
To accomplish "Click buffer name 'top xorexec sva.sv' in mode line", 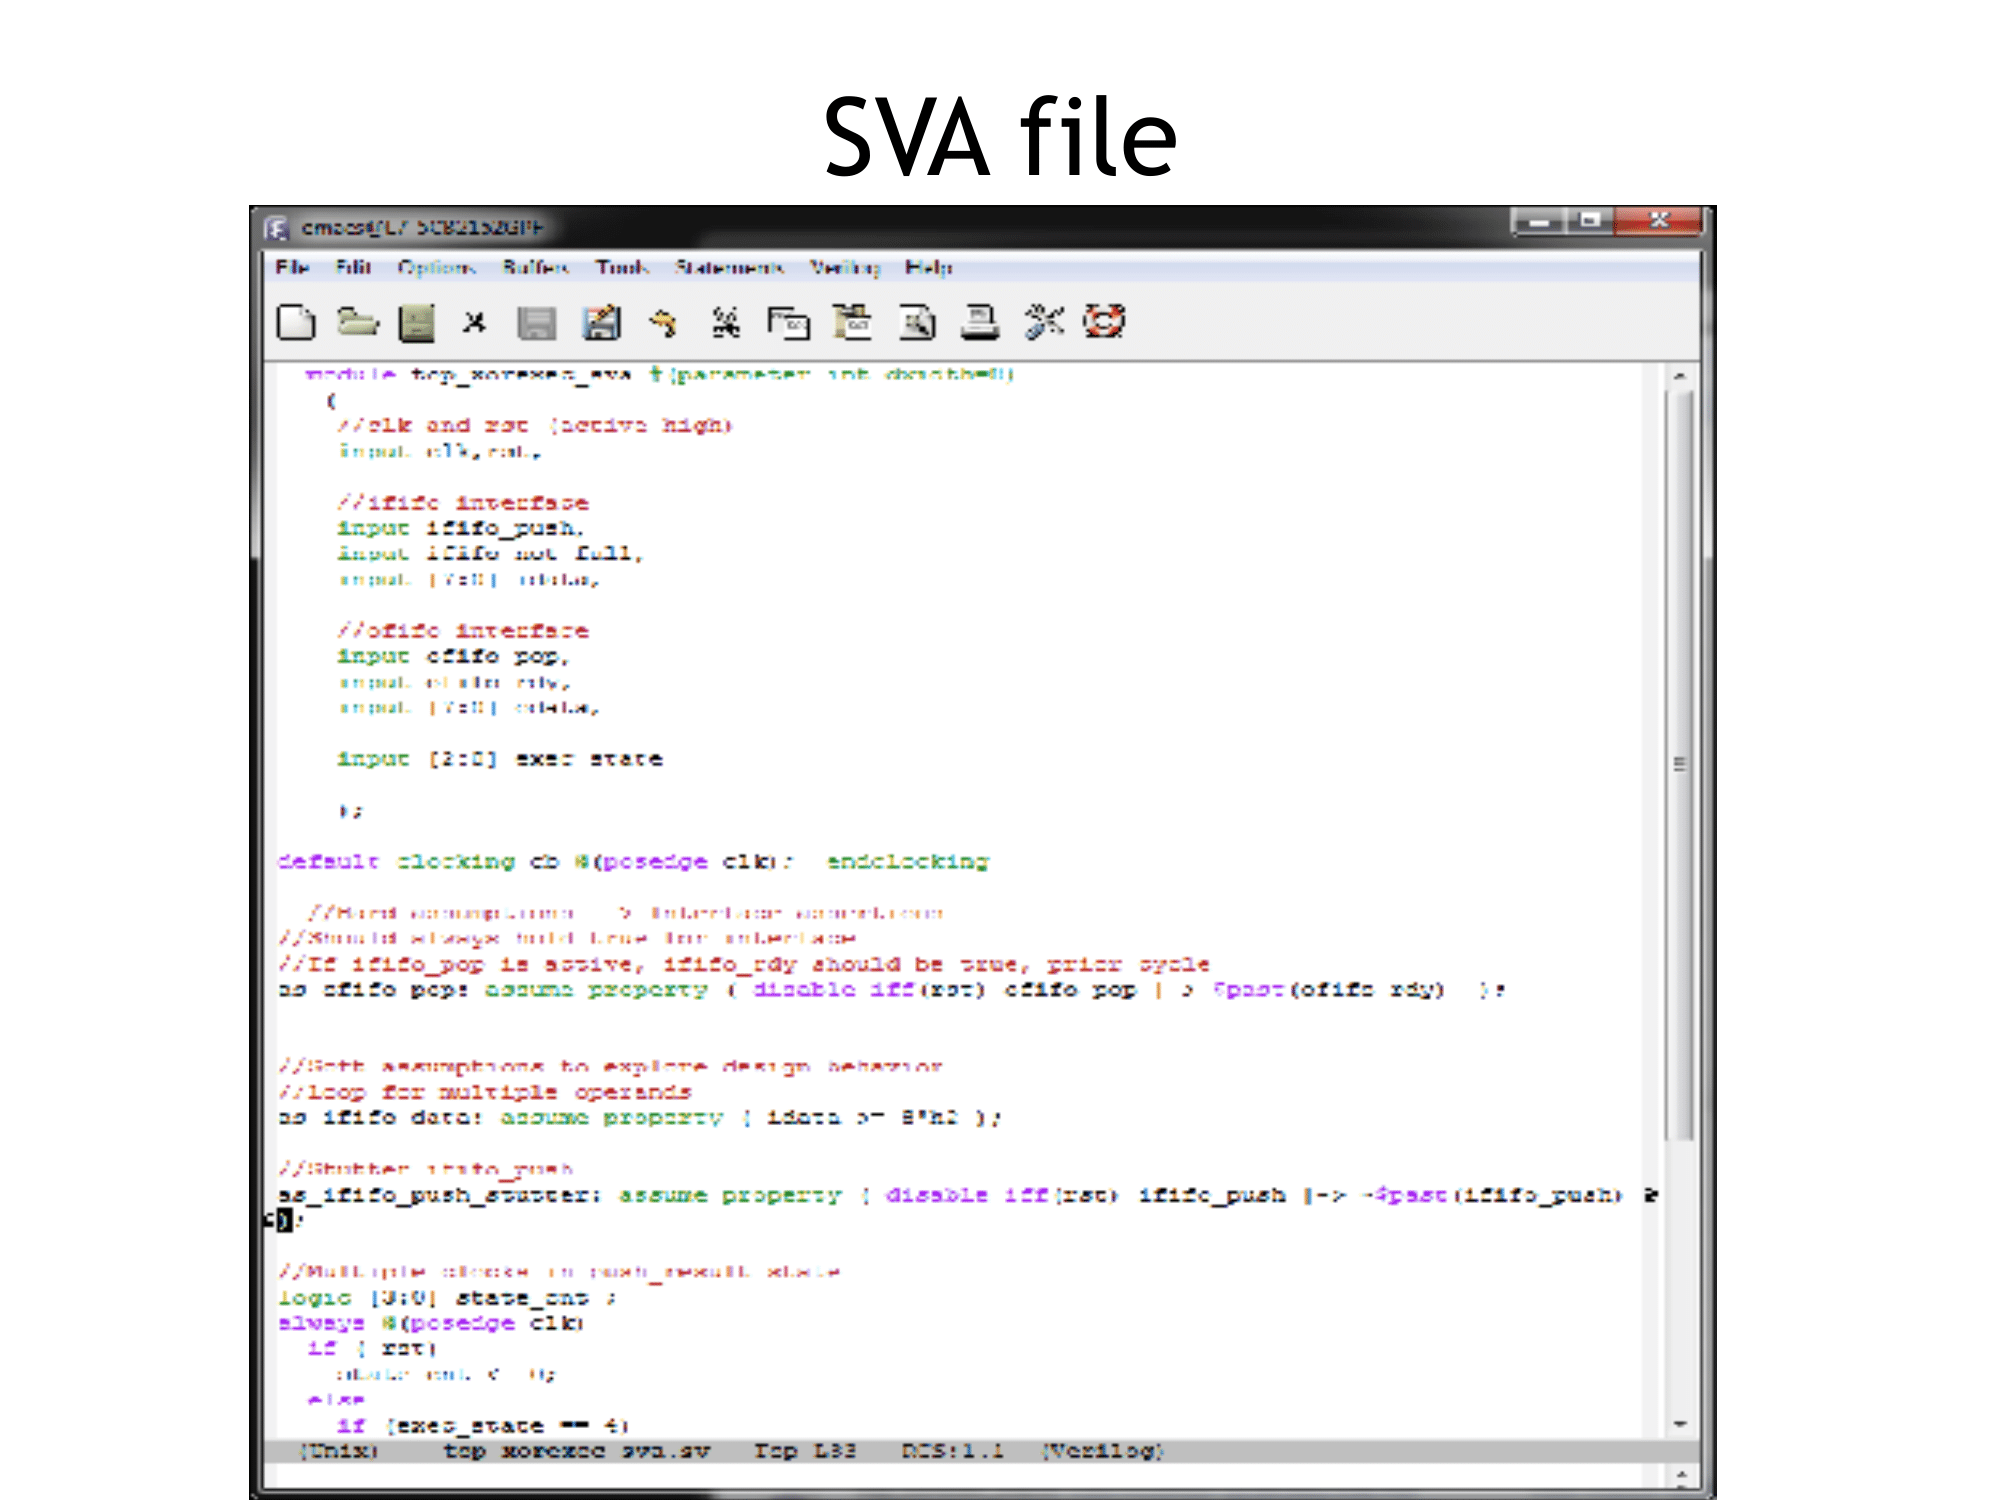I will click(x=576, y=1451).
